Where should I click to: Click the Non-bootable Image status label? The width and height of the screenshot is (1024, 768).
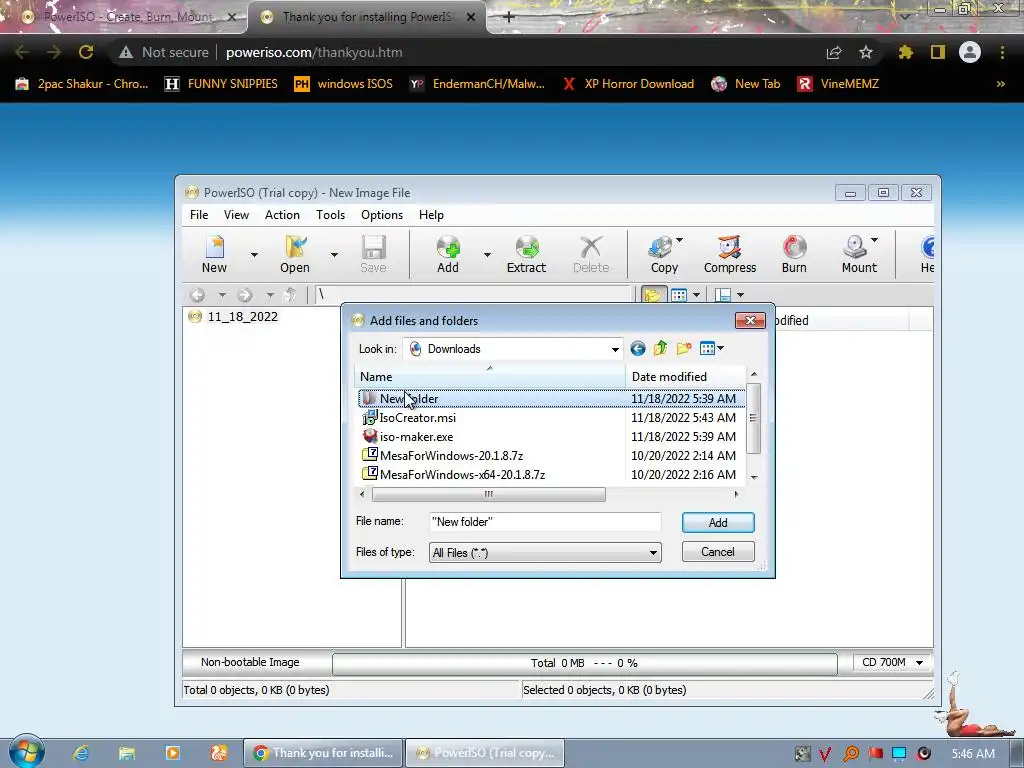250,662
